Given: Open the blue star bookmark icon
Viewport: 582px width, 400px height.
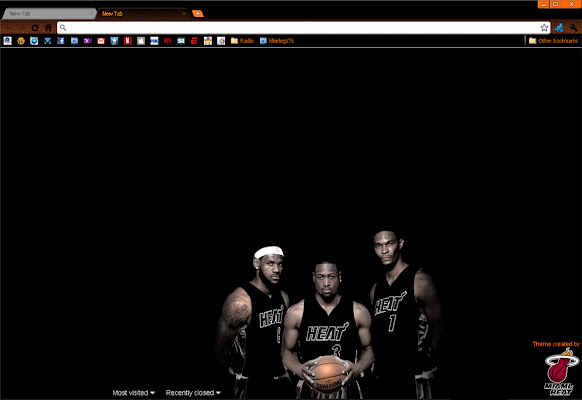Looking at the screenshot, I should 114,41.
